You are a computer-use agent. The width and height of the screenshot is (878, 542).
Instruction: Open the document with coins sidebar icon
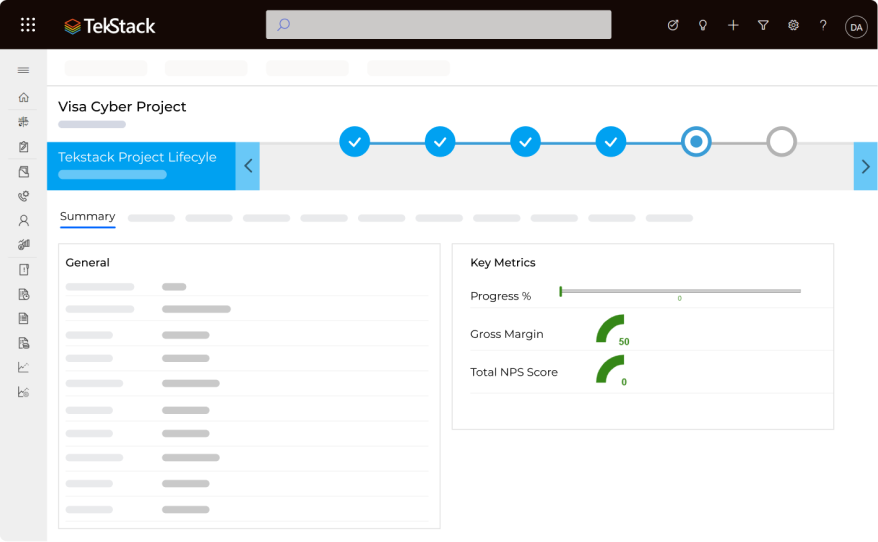(x=24, y=343)
